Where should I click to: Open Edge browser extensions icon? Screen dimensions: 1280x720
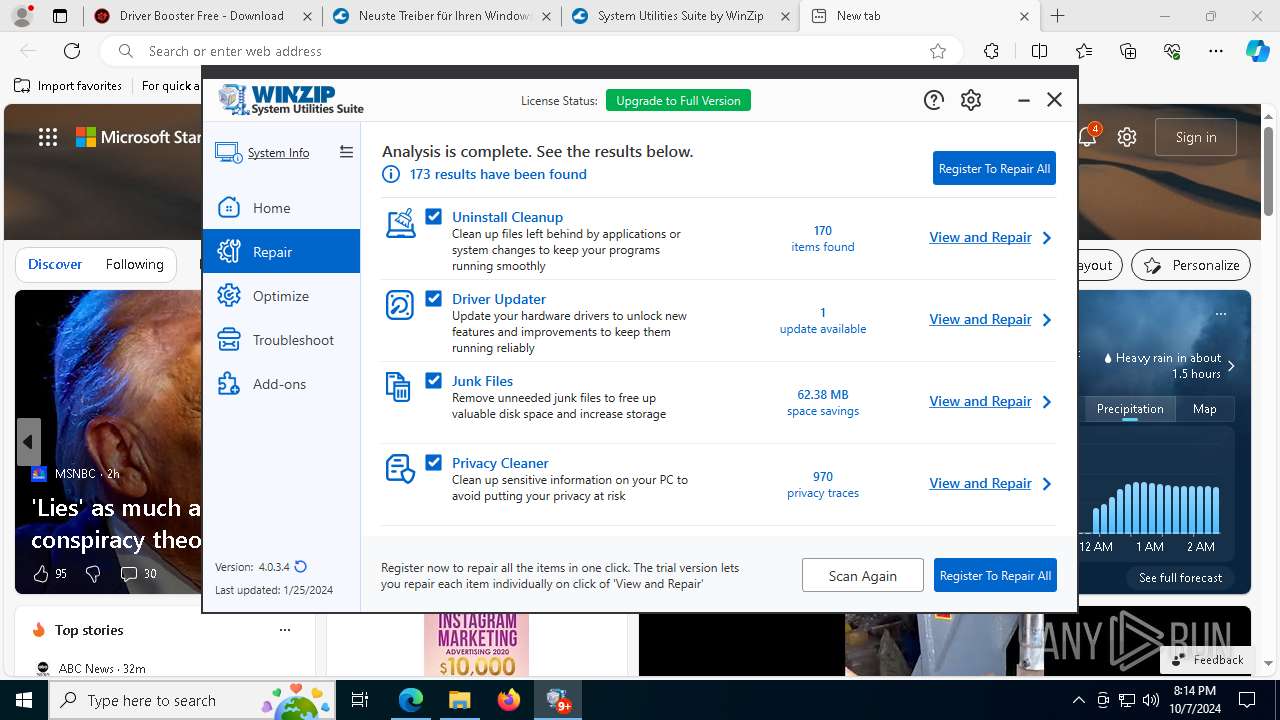[991, 51]
